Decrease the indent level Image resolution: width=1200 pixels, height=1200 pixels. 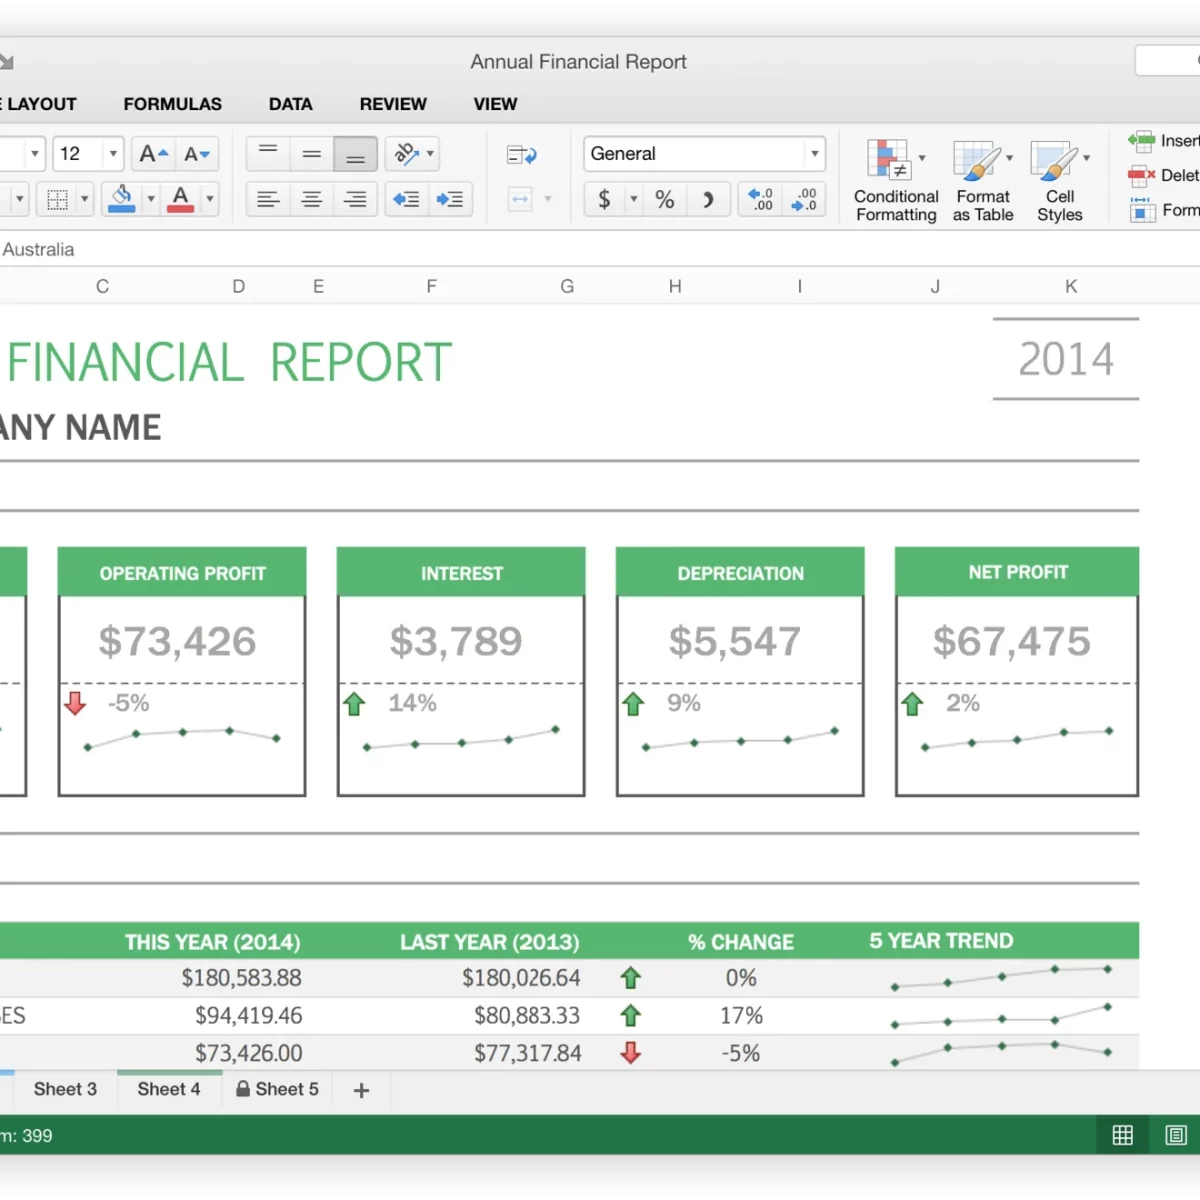pyautogui.click(x=406, y=199)
